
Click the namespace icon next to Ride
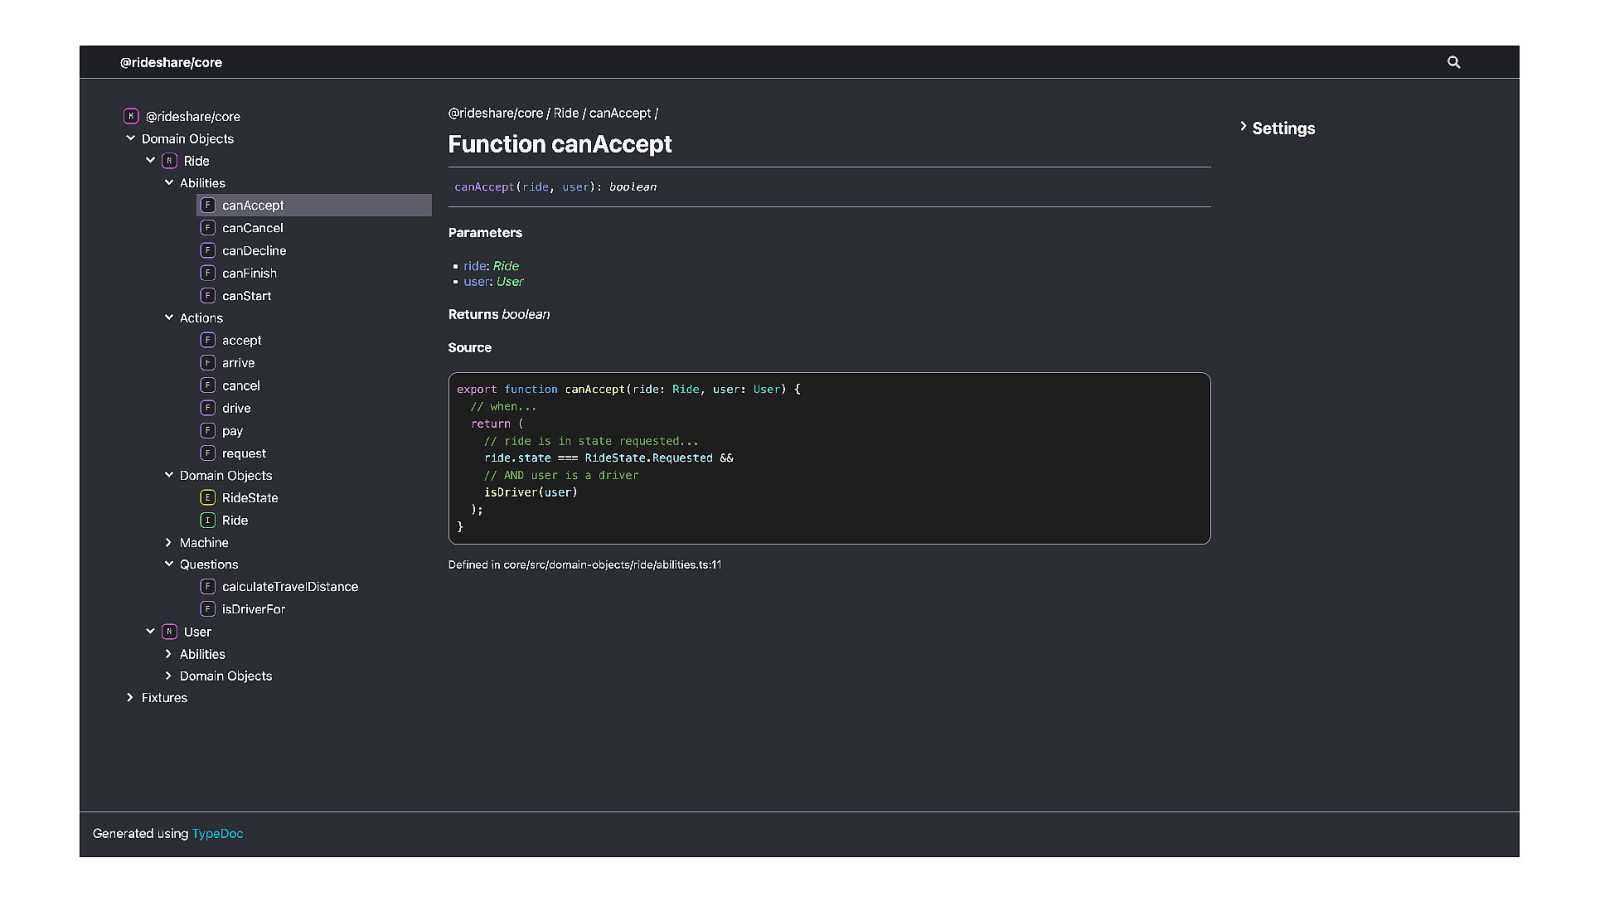pyautogui.click(x=169, y=161)
